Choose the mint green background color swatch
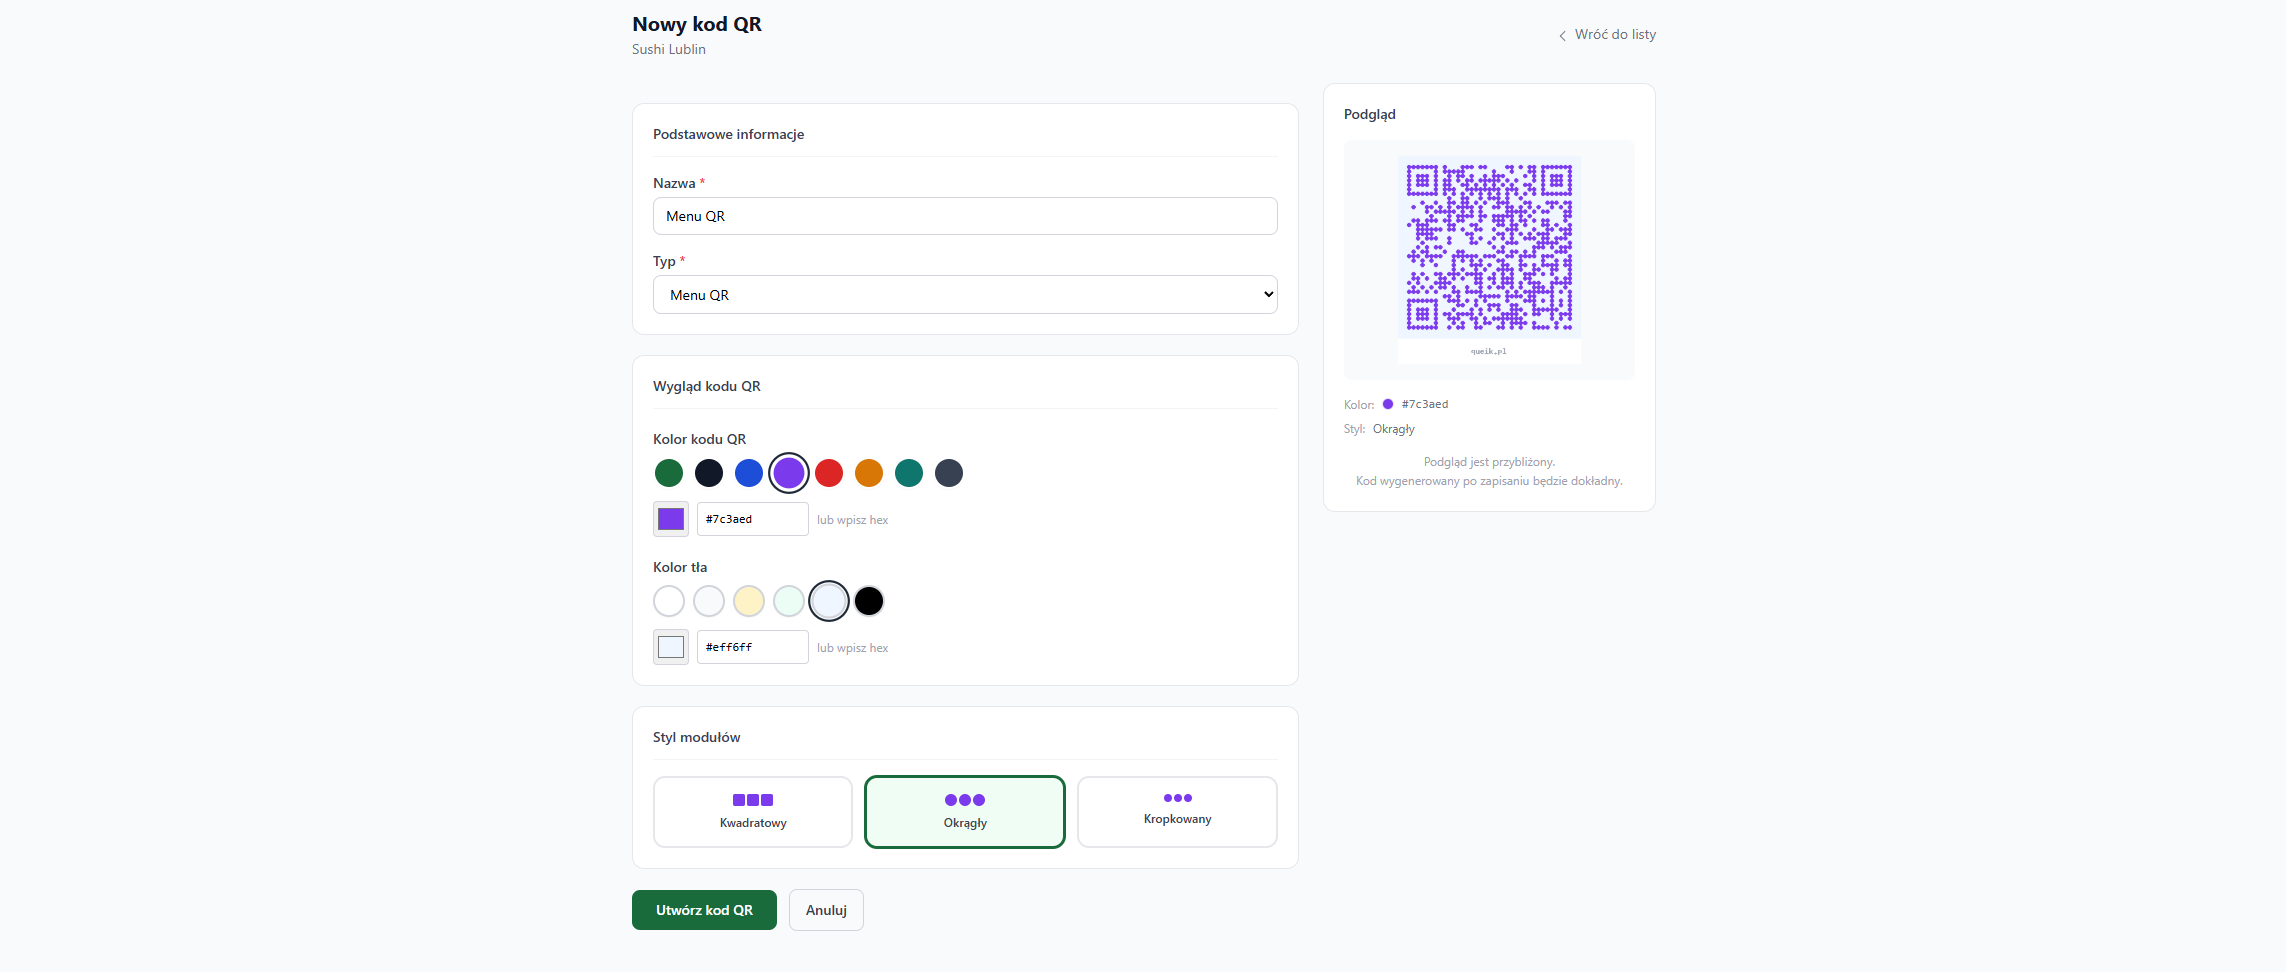Viewport: 2286px width, 972px height. (789, 601)
